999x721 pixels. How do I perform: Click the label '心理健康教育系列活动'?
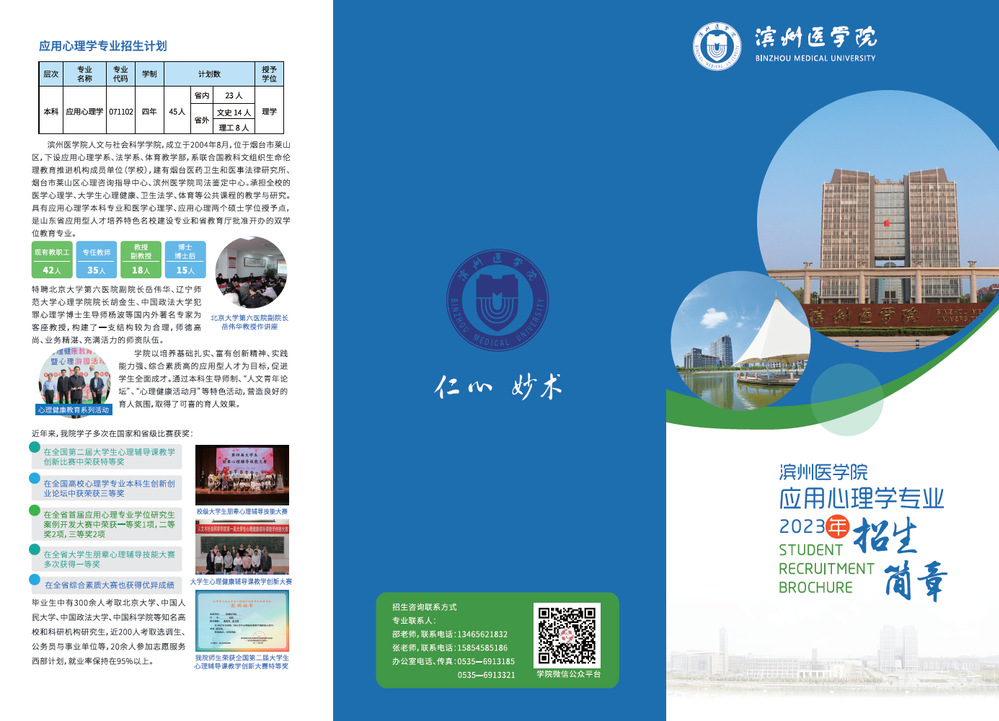[73, 410]
